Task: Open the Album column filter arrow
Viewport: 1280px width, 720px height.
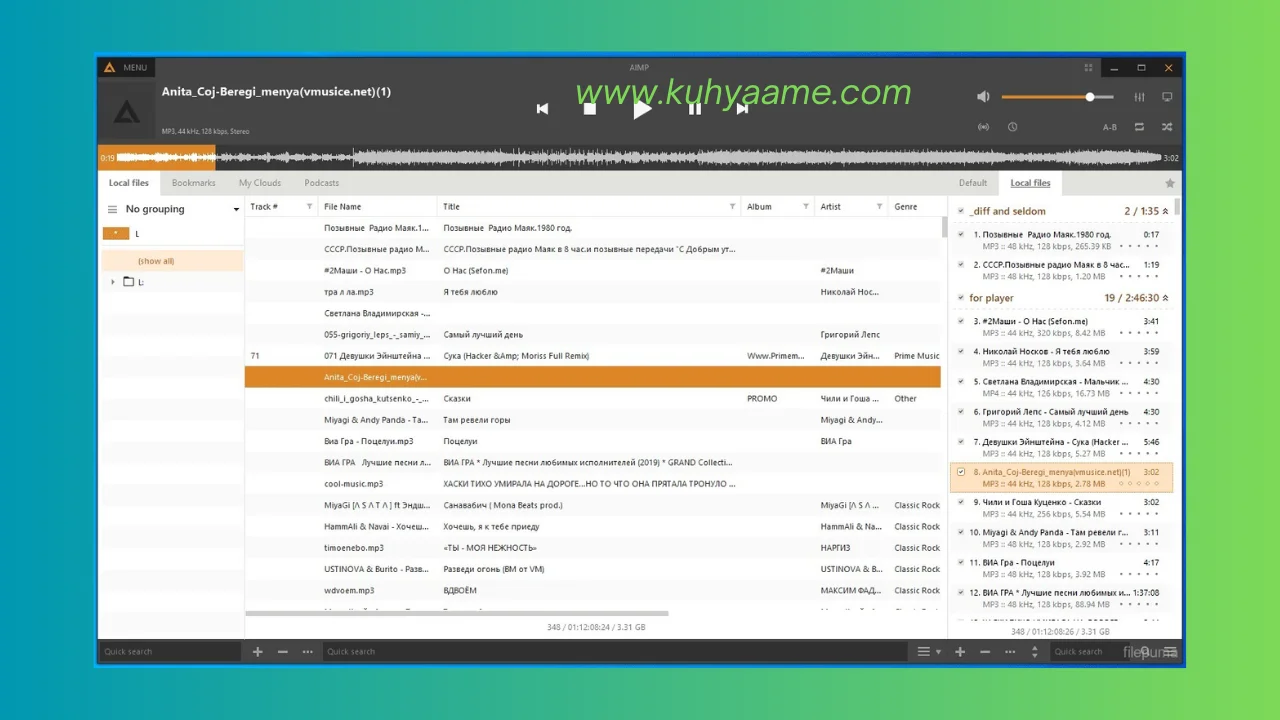Action: coord(806,207)
